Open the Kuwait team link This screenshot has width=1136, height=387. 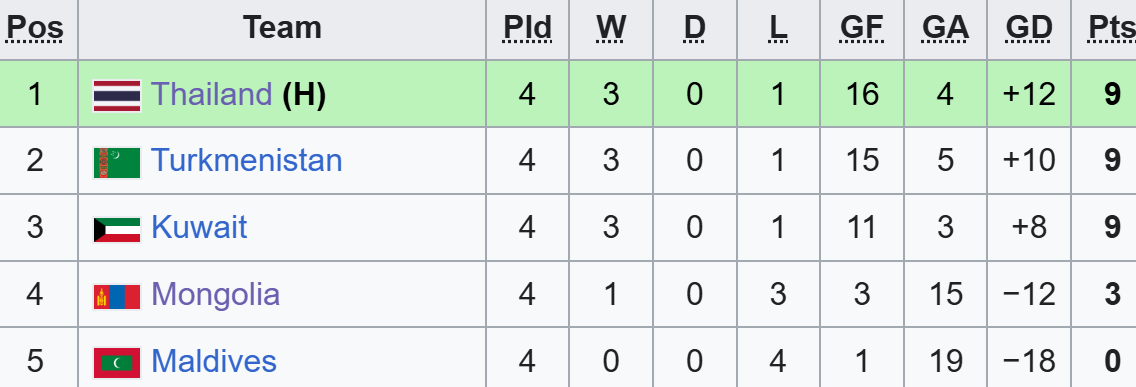199,228
